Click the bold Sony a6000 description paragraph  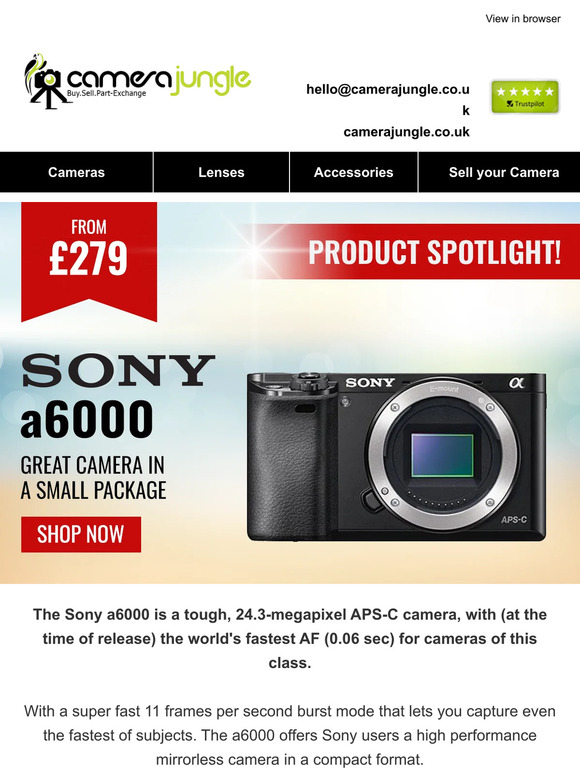(x=290, y=638)
